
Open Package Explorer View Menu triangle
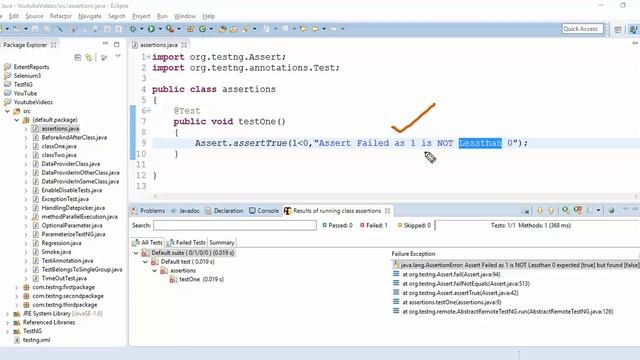118,56
